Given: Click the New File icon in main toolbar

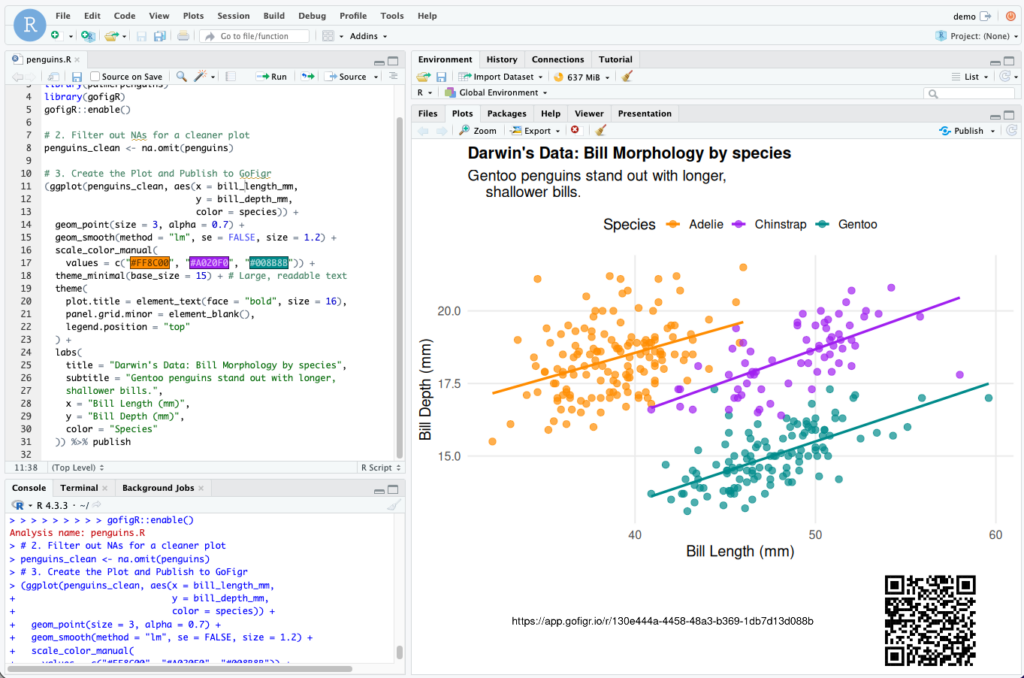Looking at the screenshot, I should pyautogui.click(x=55, y=36).
